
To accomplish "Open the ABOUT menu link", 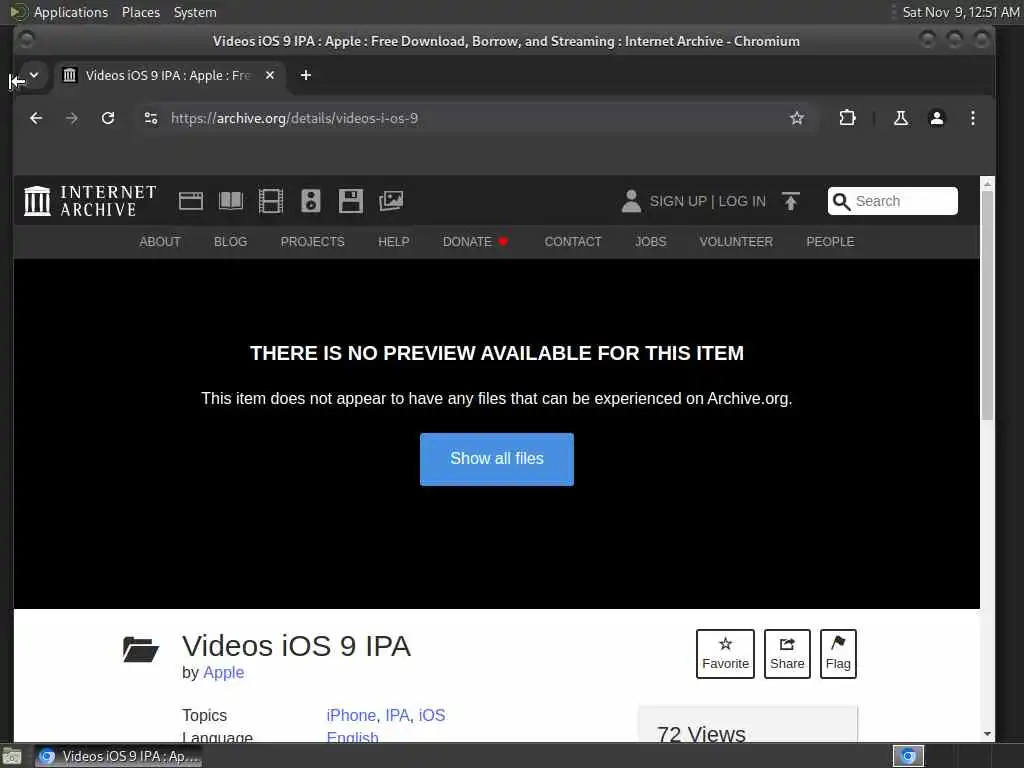I will 159,242.
